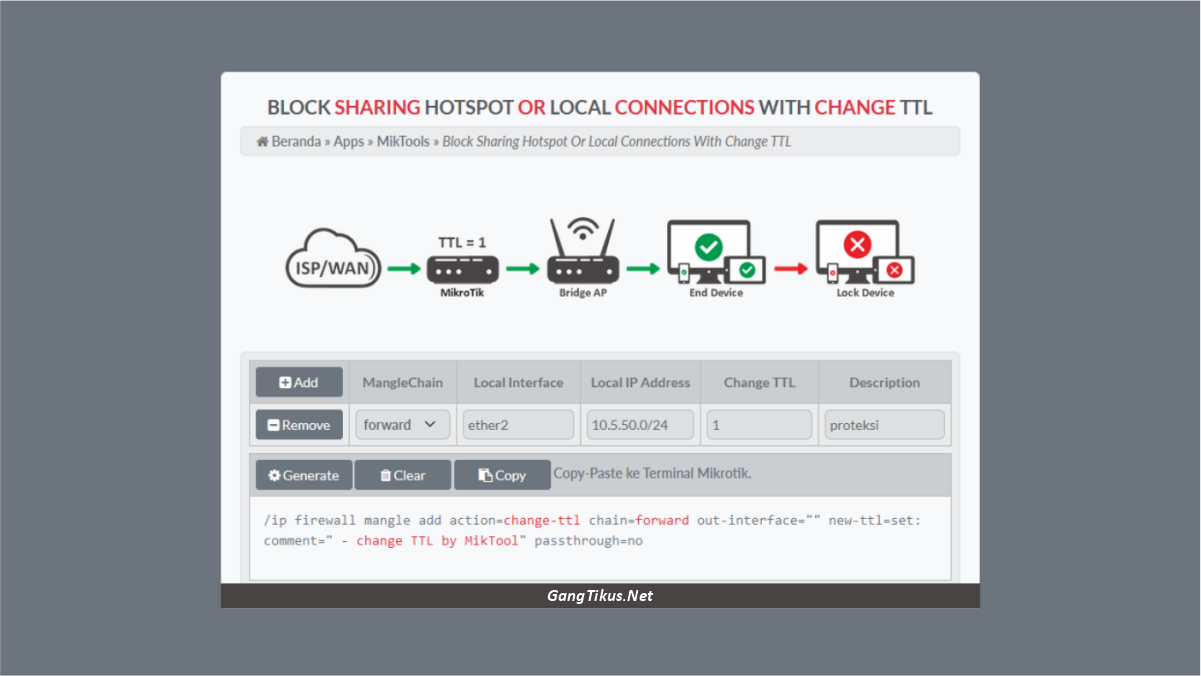Select the ether2 Local Interface field
The width and height of the screenshot is (1201, 676).
click(x=518, y=424)
